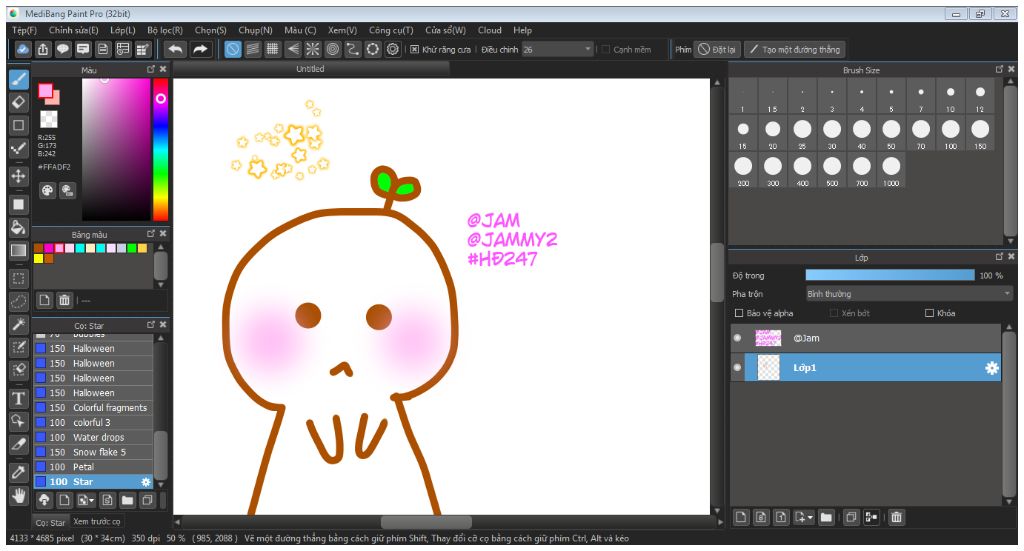Open the Lớp(L) menu
1024x551 pixels.
point(122,30)
